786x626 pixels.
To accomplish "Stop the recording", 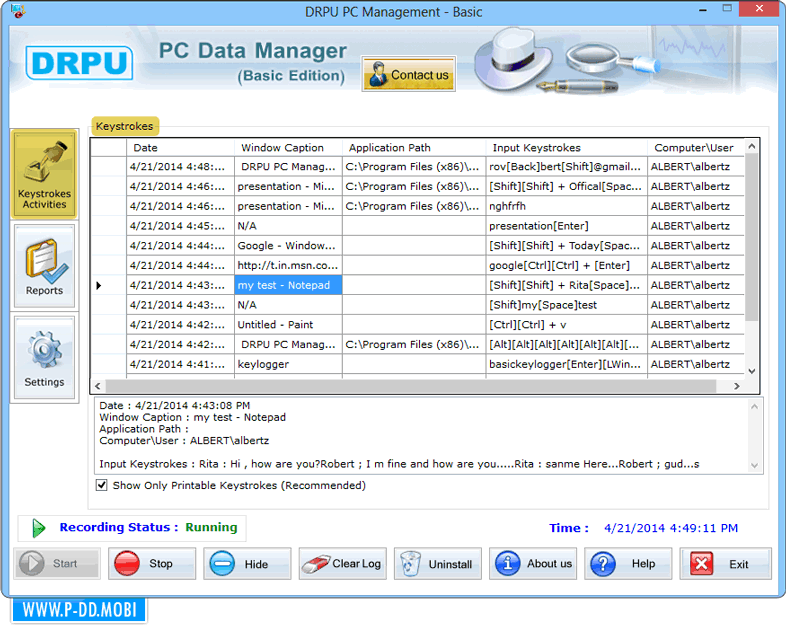I will pyautogui.click(x=152, y=563).
